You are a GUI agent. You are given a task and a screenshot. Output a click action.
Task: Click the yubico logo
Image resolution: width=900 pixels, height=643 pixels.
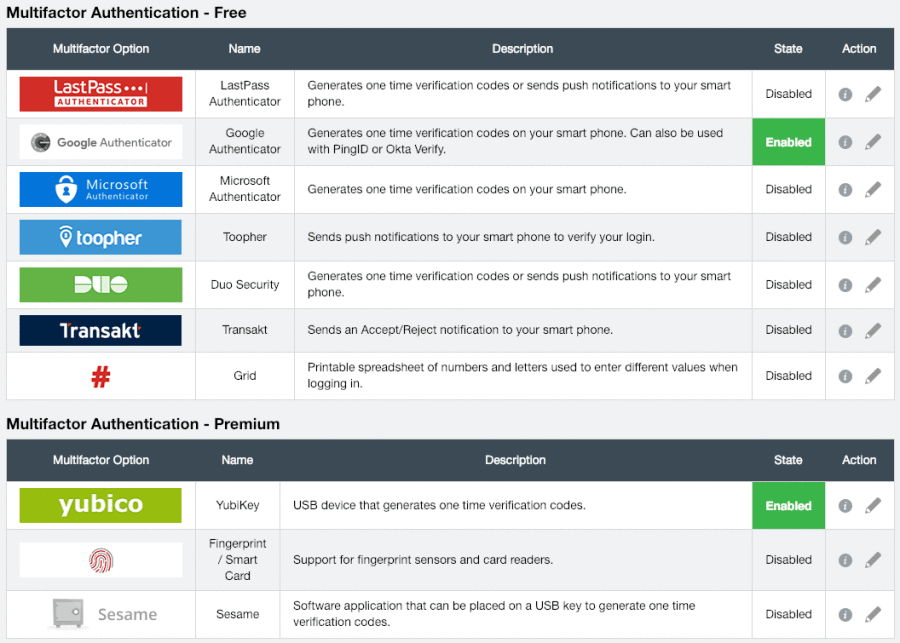pyautogui.click(x=100, y=505)
